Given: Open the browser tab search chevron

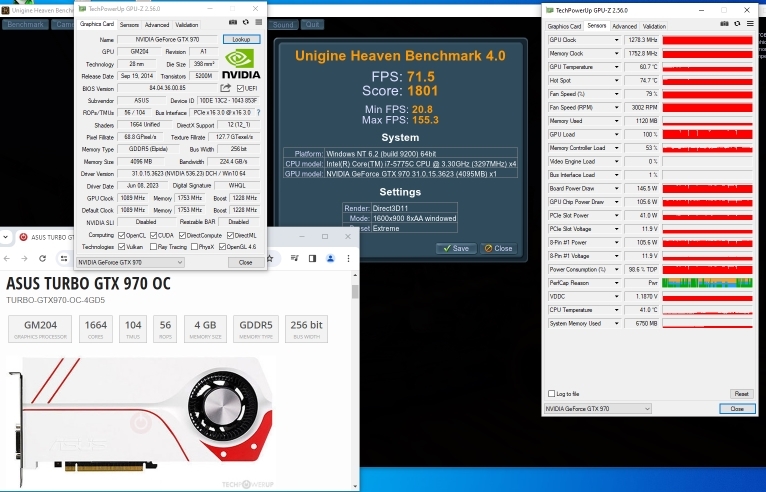Looking at the screenshot, I should [x=5, y=237].
